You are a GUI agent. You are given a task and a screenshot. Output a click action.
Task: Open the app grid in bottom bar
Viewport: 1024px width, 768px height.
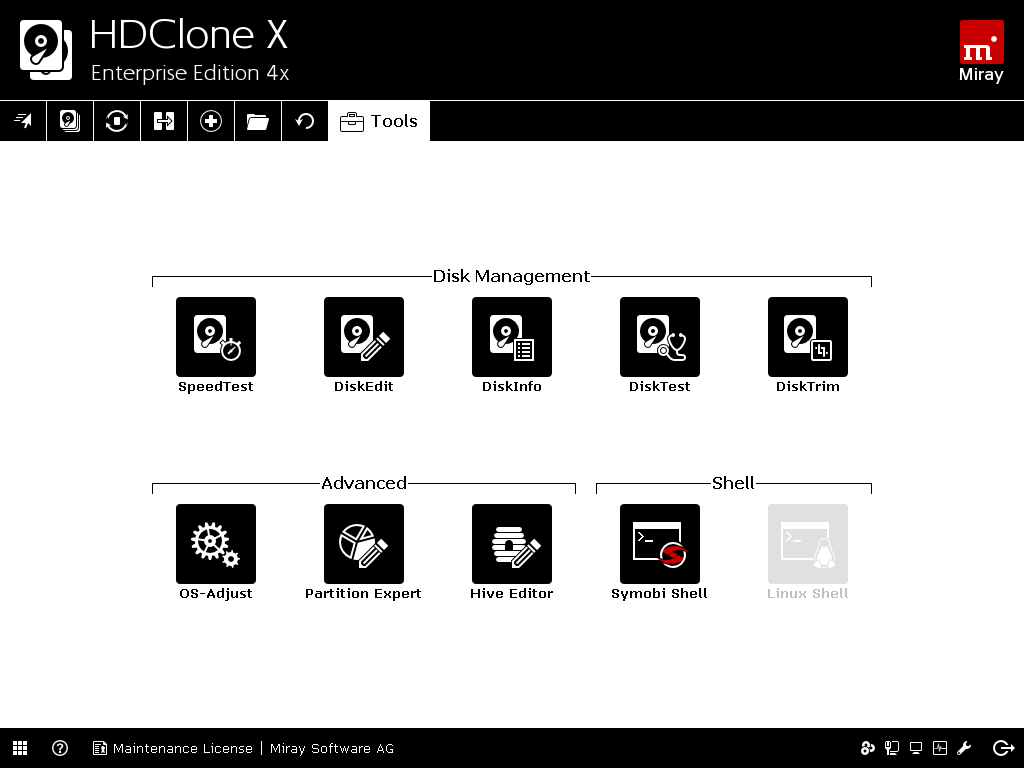point(20,748)
